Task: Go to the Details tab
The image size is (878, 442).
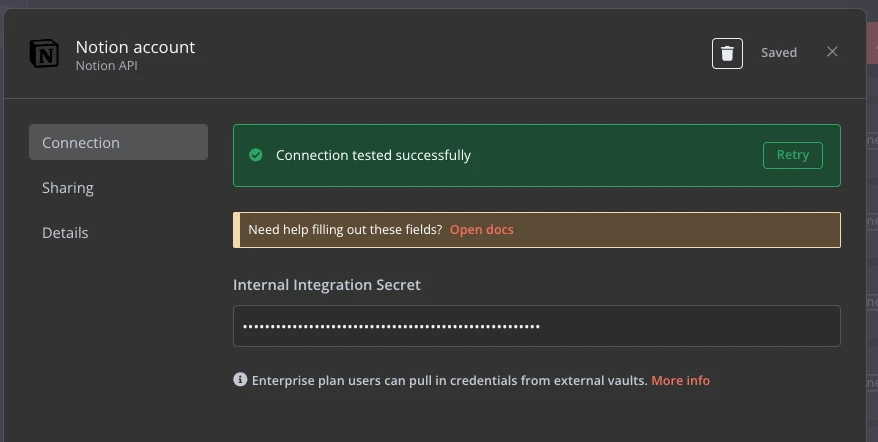Action: pos(65,233)
